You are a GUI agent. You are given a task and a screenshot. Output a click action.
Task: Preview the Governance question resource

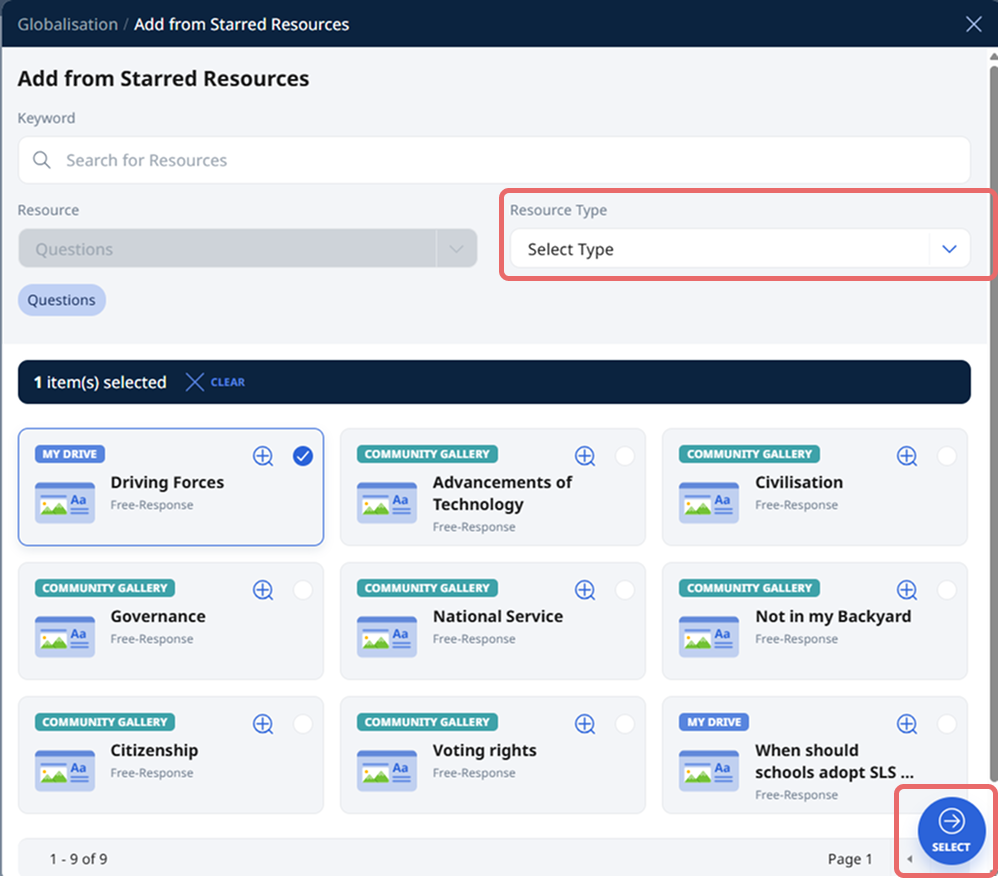[x=262, y=589]
